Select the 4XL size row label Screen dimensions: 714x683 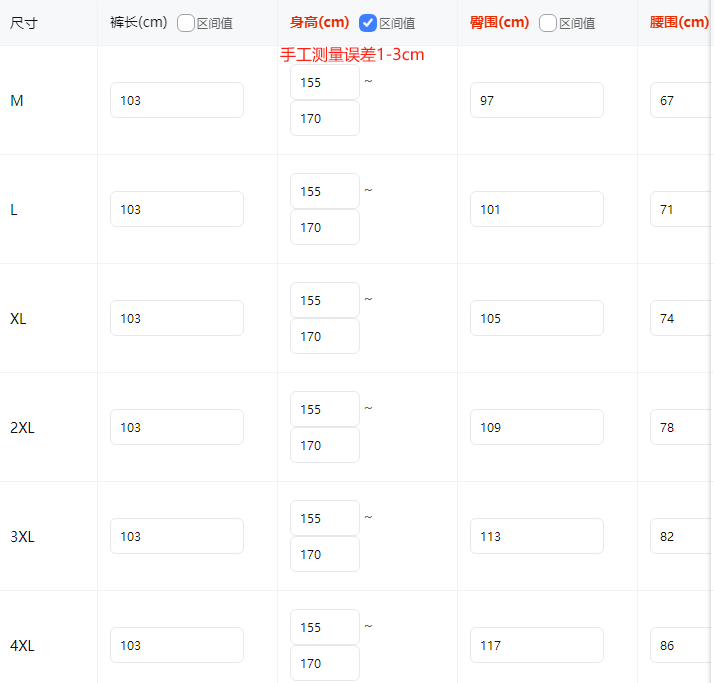coord(22,646)
